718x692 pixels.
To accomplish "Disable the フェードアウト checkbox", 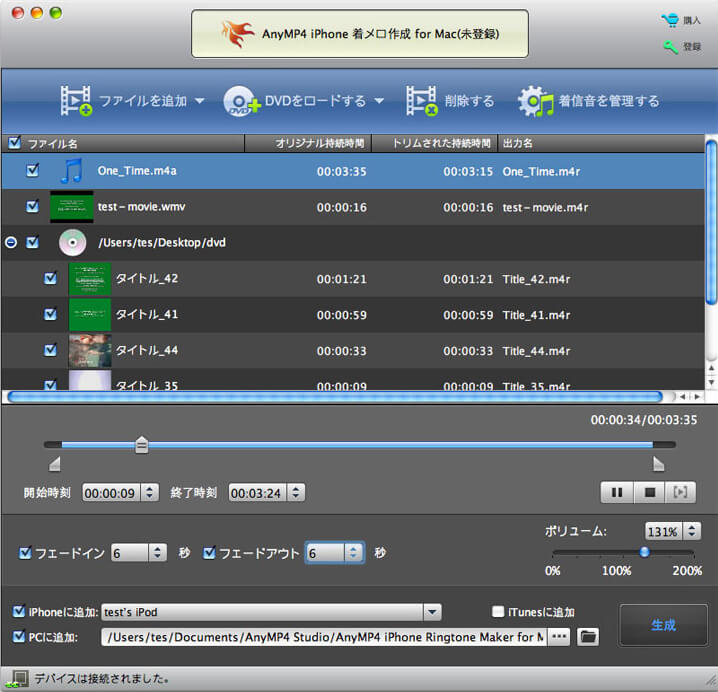I will [209, 553].
